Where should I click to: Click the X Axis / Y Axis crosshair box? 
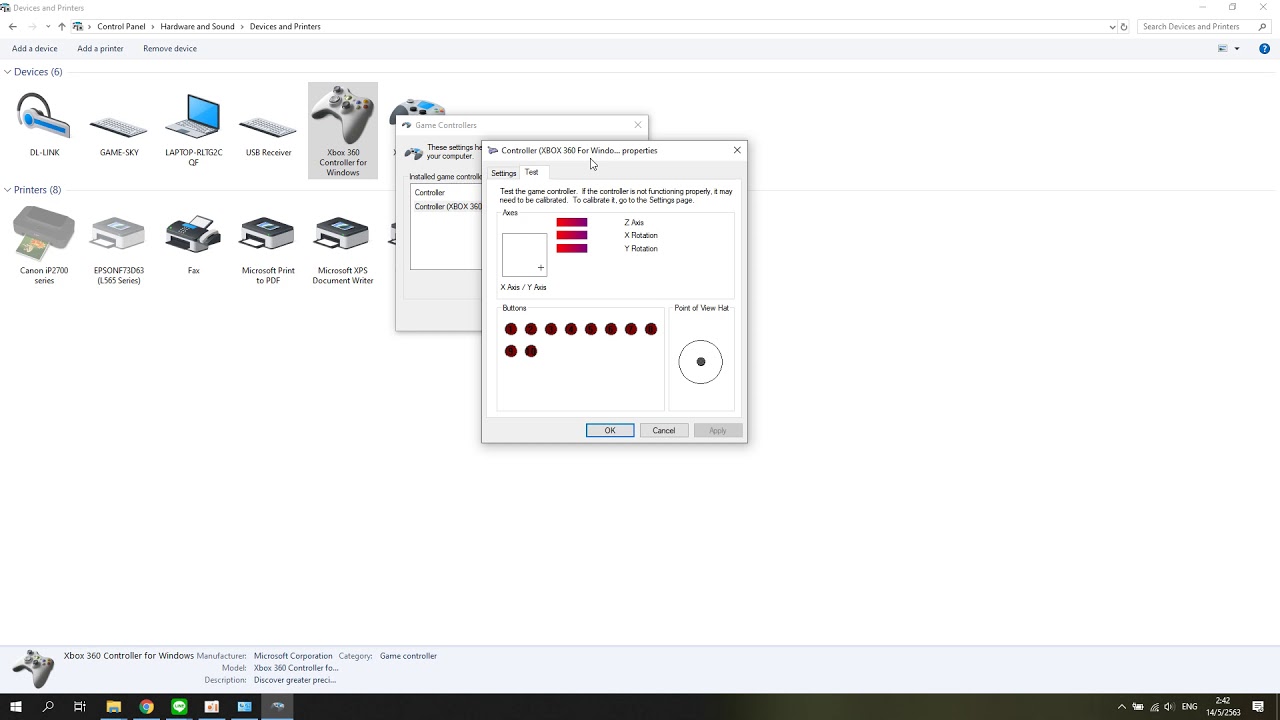click(524, 255)
